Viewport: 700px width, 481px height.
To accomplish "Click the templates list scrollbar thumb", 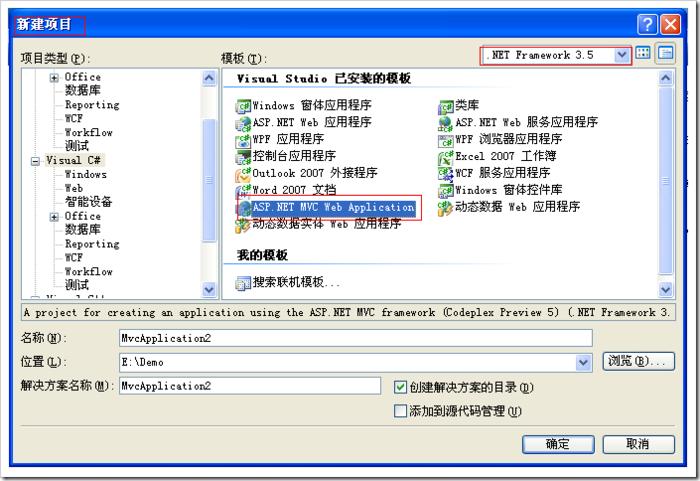I will coord(666,180).
